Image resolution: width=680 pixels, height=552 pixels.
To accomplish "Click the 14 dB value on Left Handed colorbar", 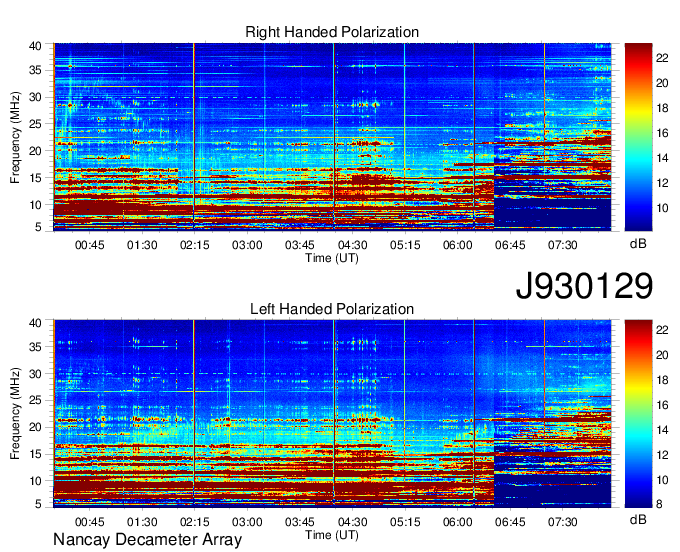I will click(662, 430).
